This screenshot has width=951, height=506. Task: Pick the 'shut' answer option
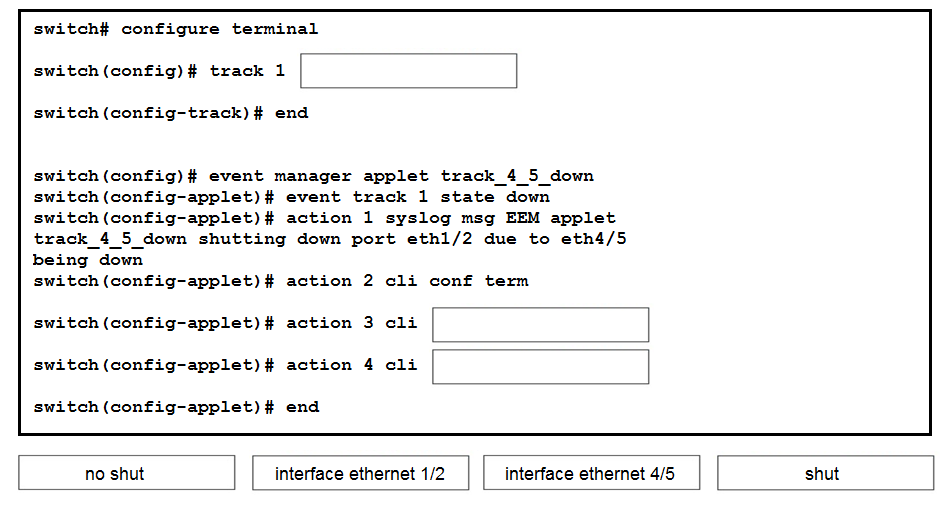[825, 473]
